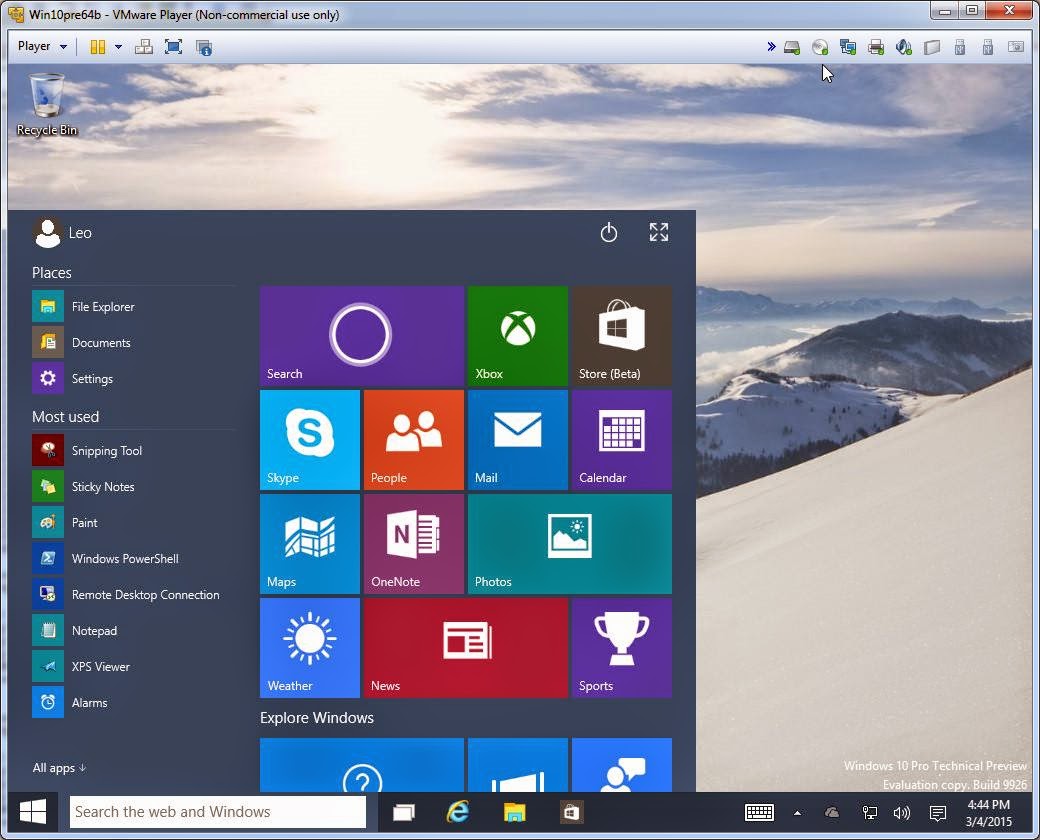Open the OneNote tile
1040x840 pixels.
[x=414, y=544]
